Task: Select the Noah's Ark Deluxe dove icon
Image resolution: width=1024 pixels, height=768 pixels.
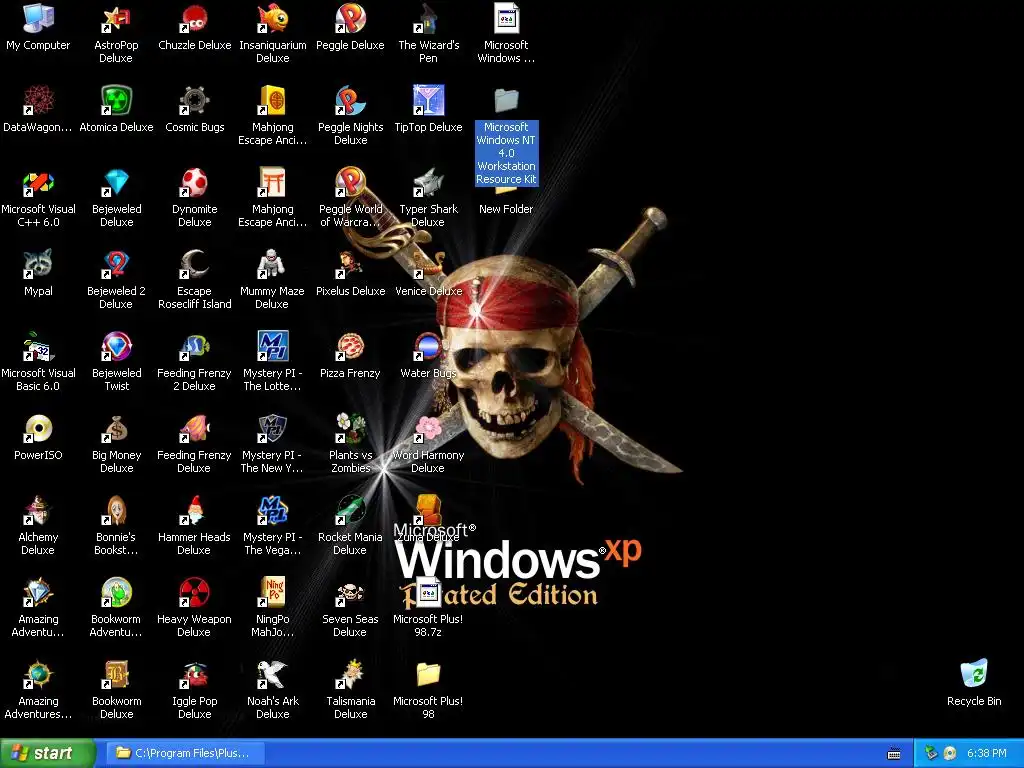Action: tap(272, 675)
